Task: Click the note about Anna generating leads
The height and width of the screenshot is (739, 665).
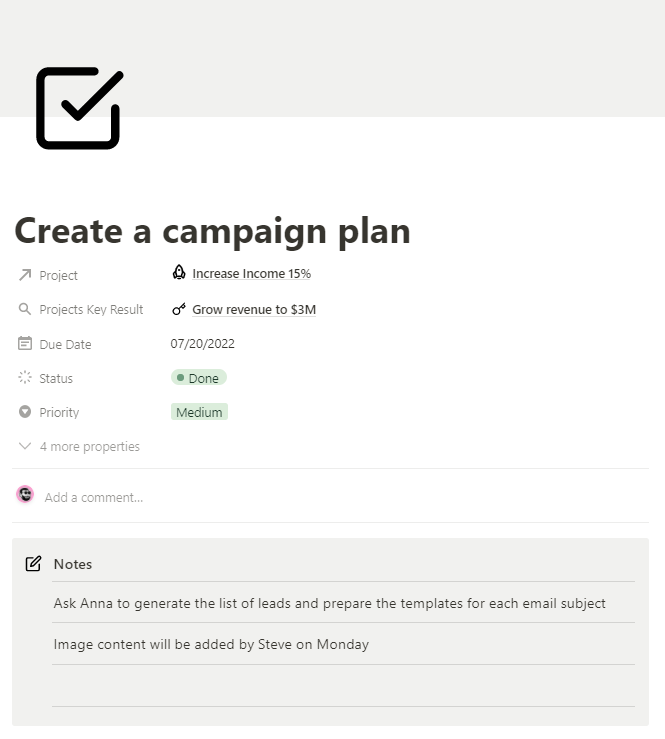Action: (x=329, y=603)
